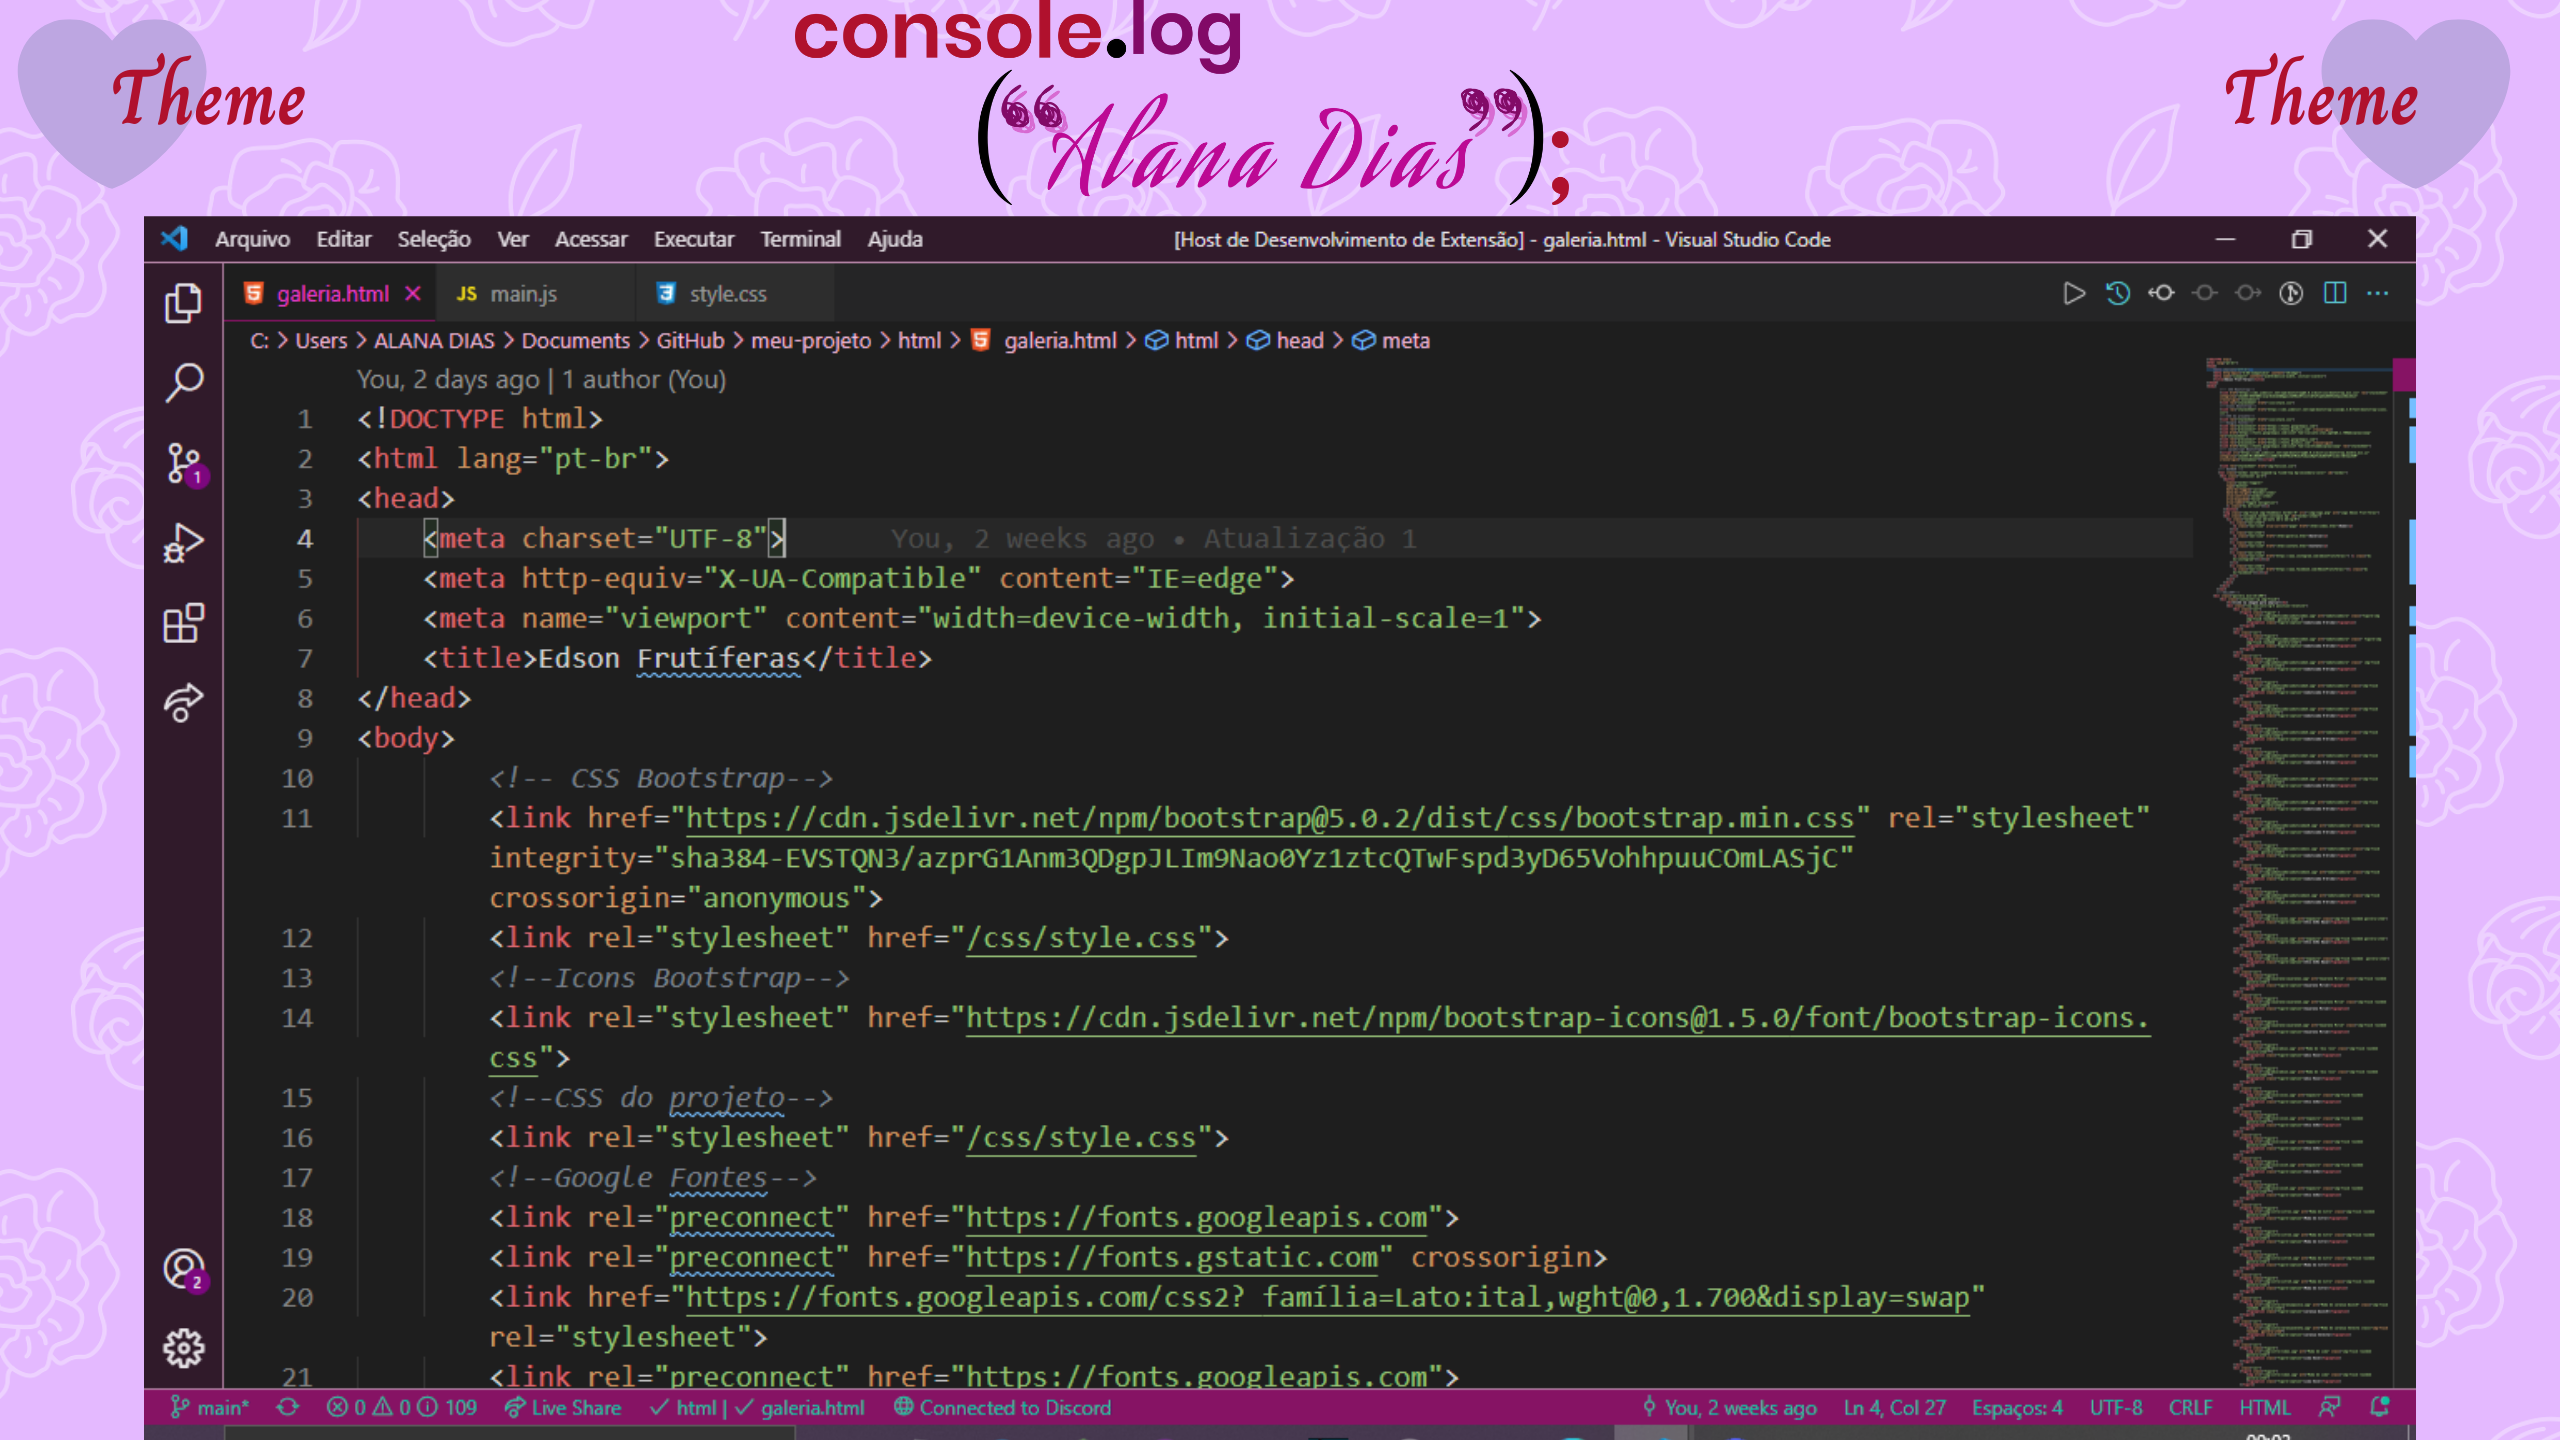
Task: Click Connected to Discord status item
Action: (1002, 1407)
